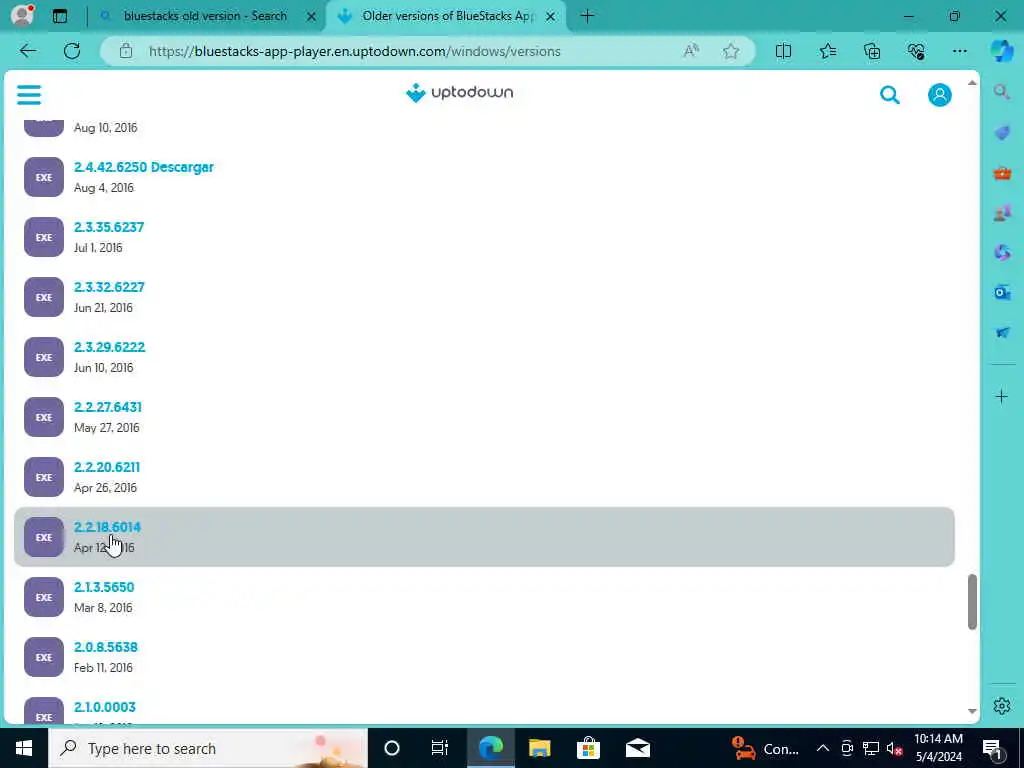Go back to the previous page
The width and height of the screenshot is (1024, 768).
[27, 51]
